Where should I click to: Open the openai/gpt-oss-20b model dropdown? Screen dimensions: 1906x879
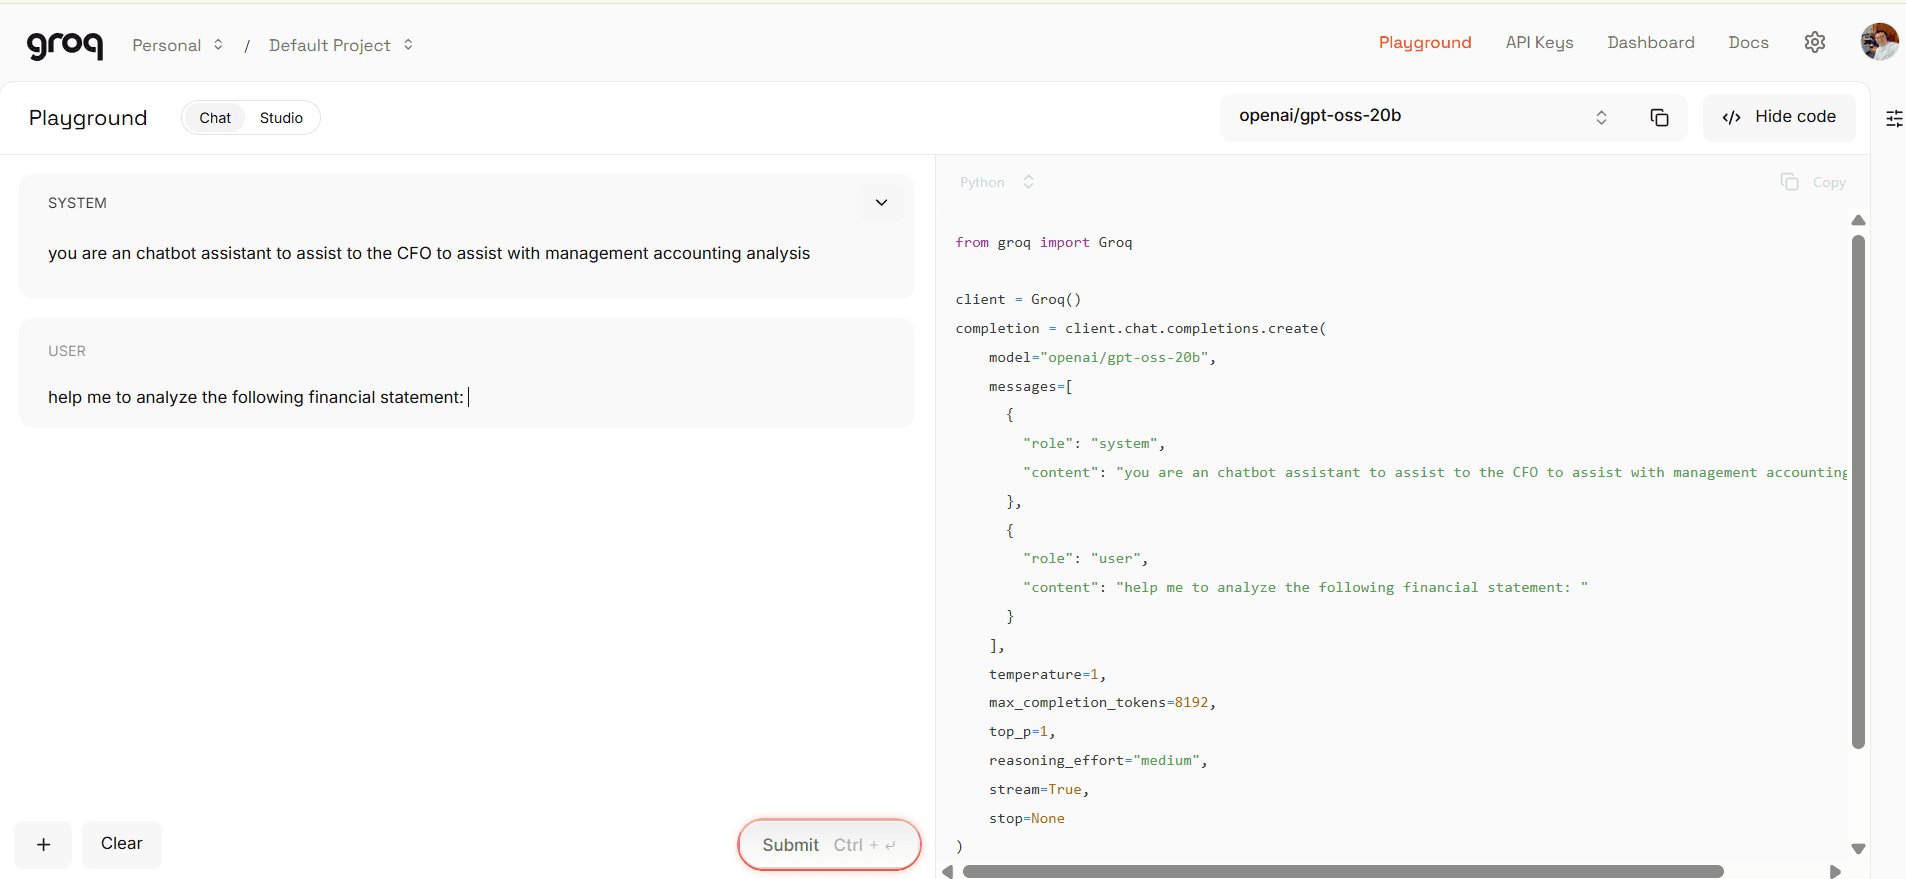click(x=1422, y=117)
